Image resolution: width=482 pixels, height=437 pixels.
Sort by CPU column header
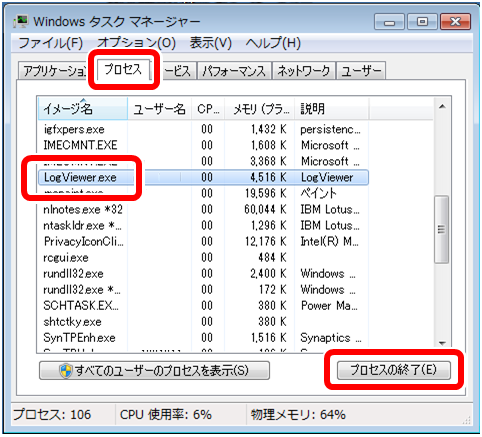point(208,108)
